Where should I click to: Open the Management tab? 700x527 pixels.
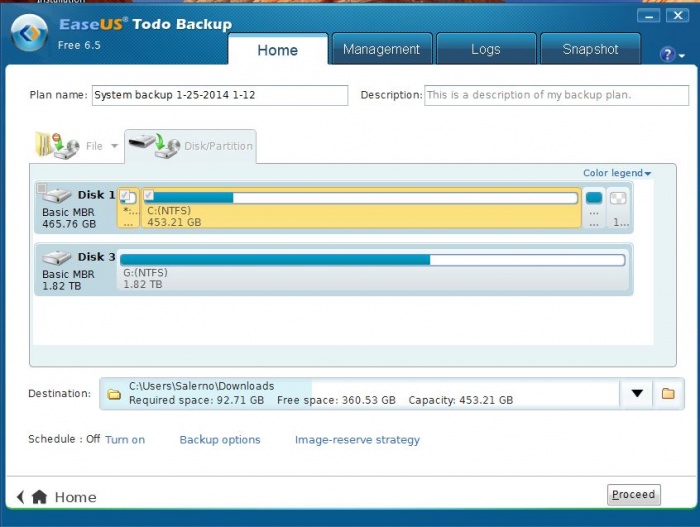tap(382, 49)
